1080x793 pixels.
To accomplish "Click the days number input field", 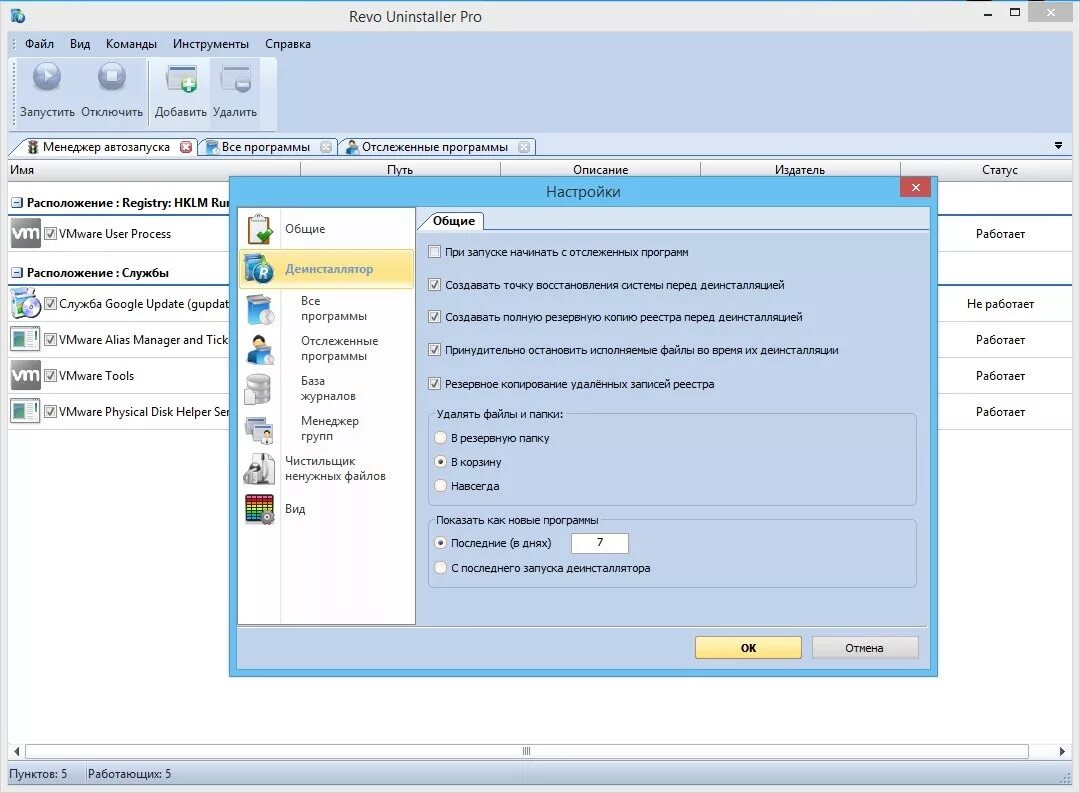I will 599,543.
